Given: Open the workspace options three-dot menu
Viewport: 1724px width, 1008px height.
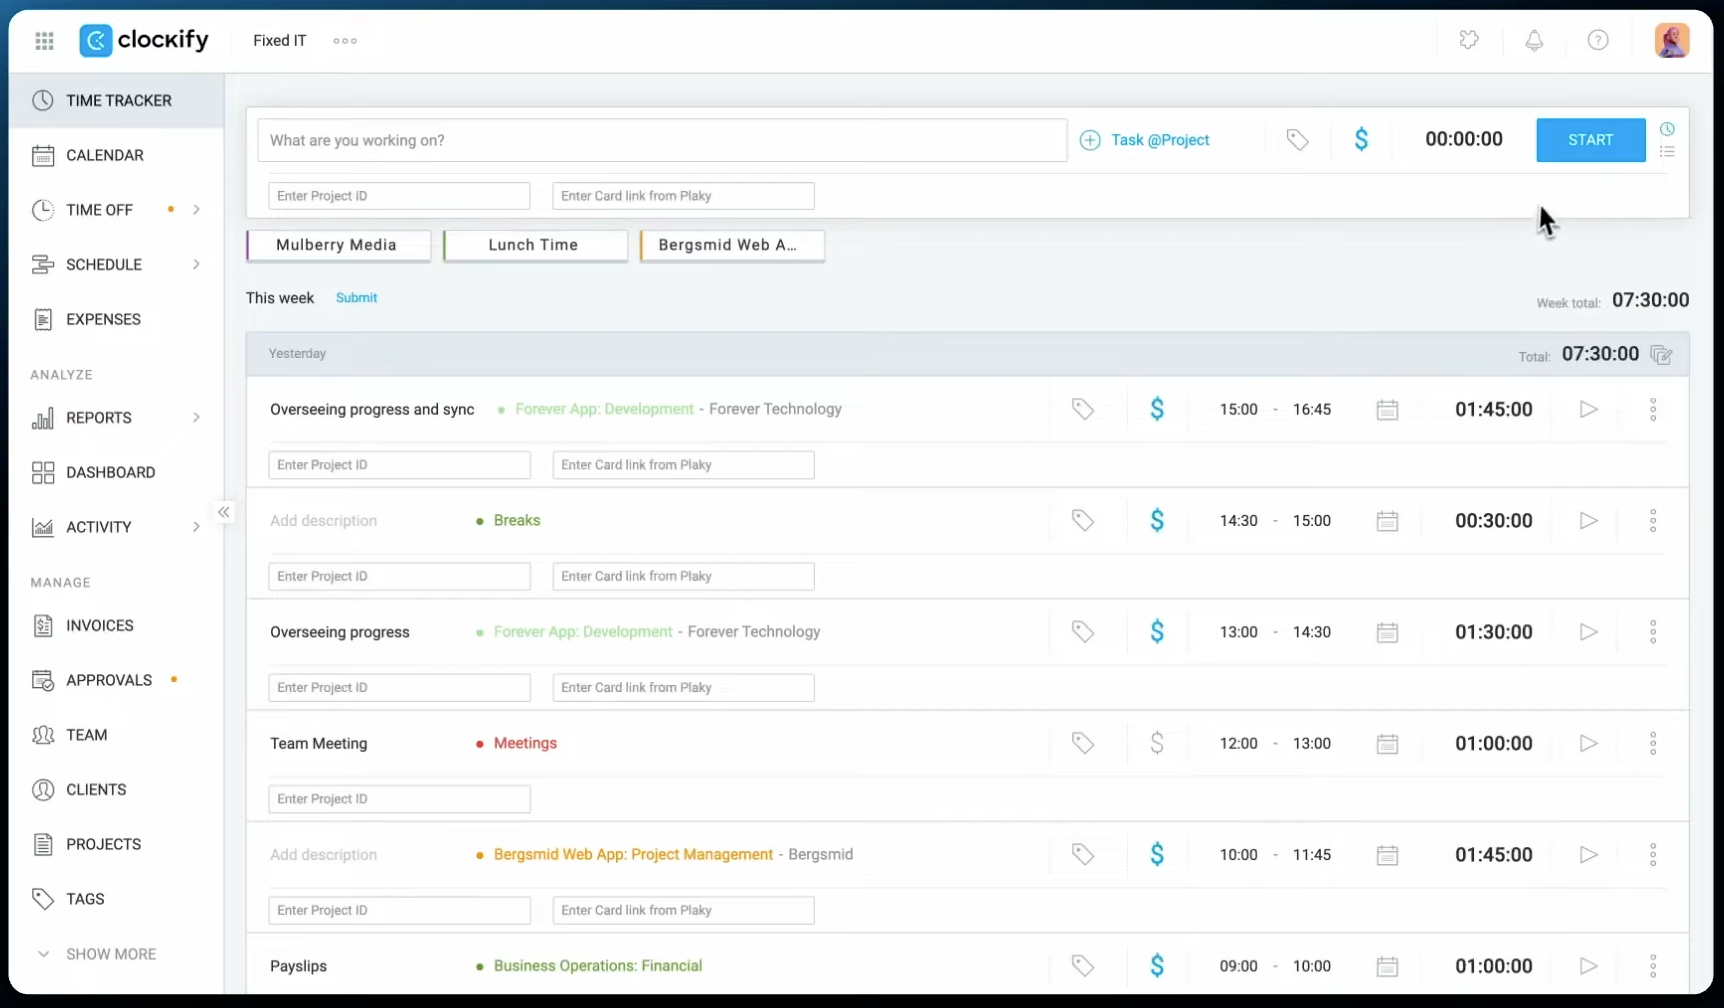Looking at the screenshot, I should coord(345,41).
